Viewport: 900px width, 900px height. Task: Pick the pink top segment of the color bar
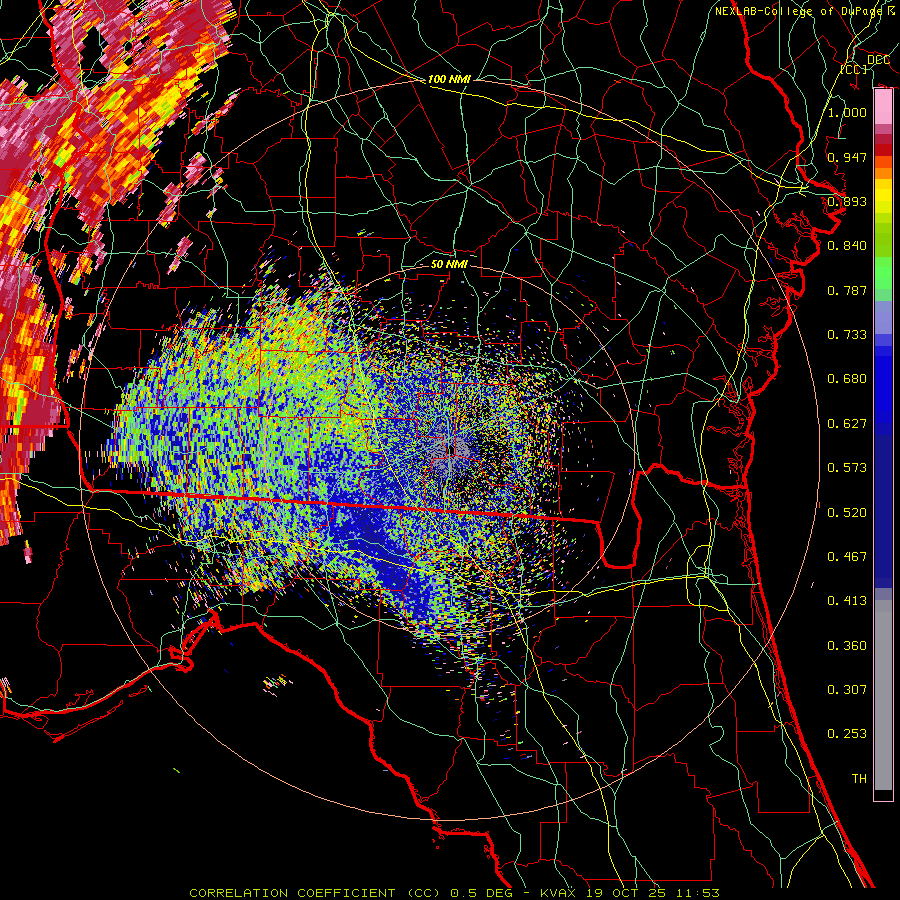(883, 107)
